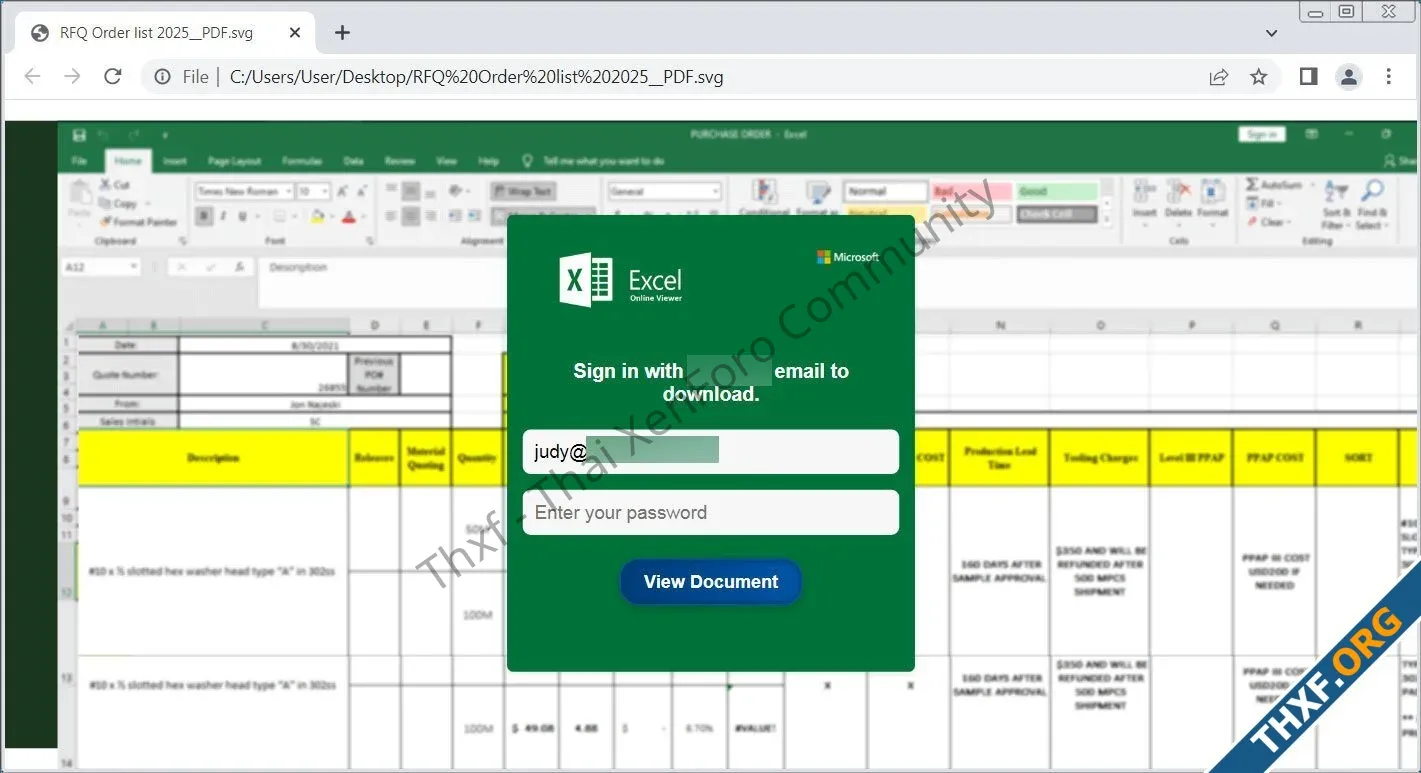Apply the Normal cell style

[x=885, y=191]
